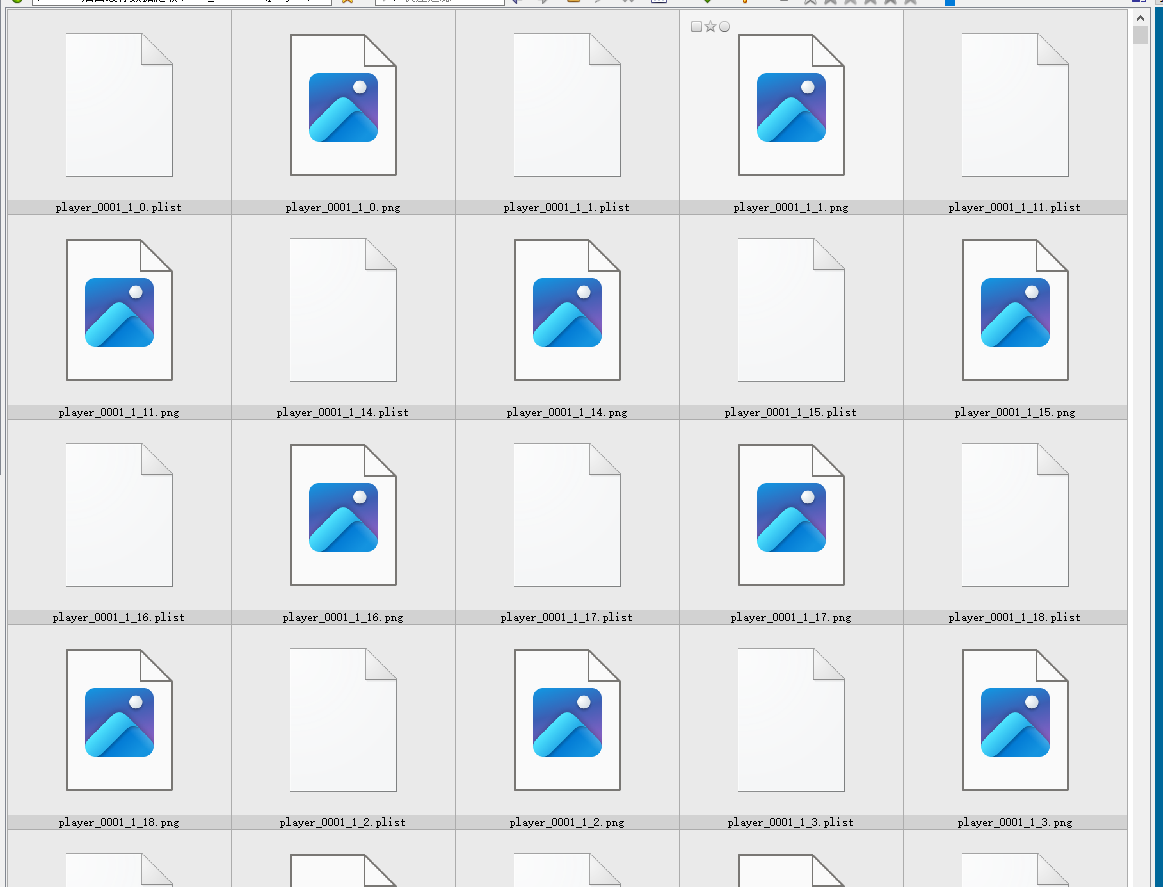This screenshot has width=1163, height=887.
Task: Click the file name text player_0001_1_1.png
Action: pos(791,208)
